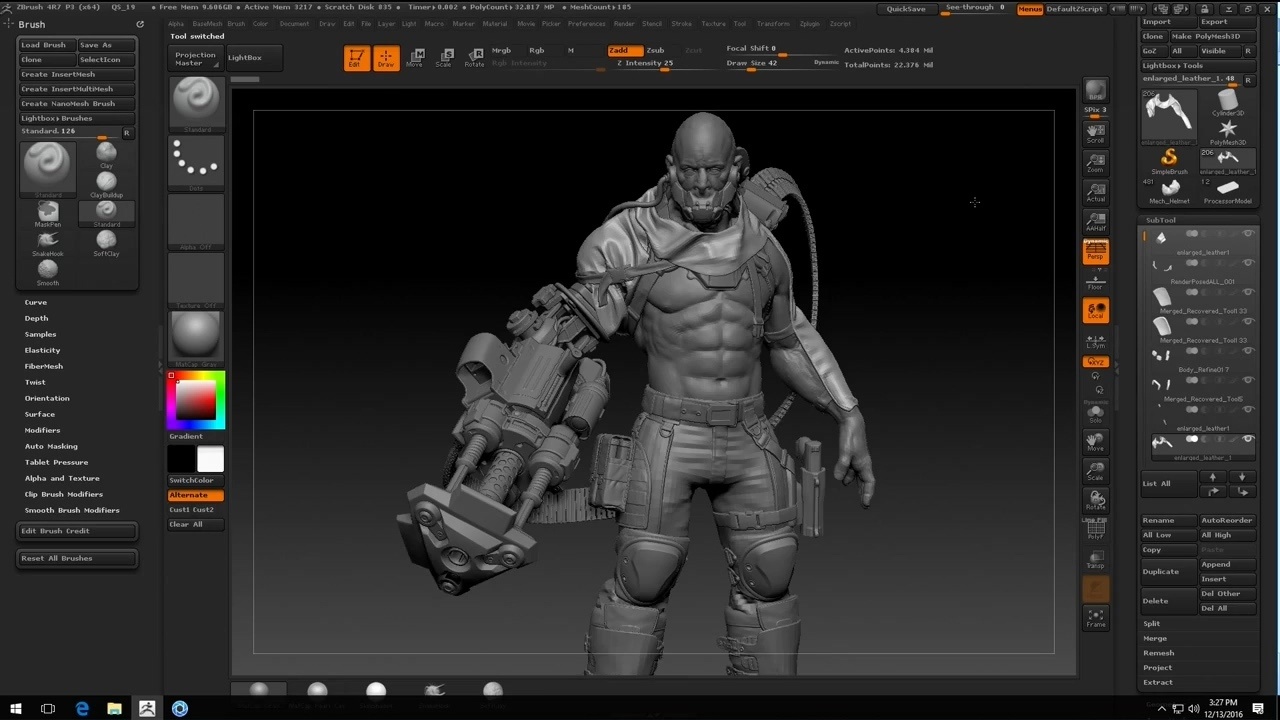Select the Move transform icon in top shelf
Viewport: 1280px width, 720px height.
point(414,58)
